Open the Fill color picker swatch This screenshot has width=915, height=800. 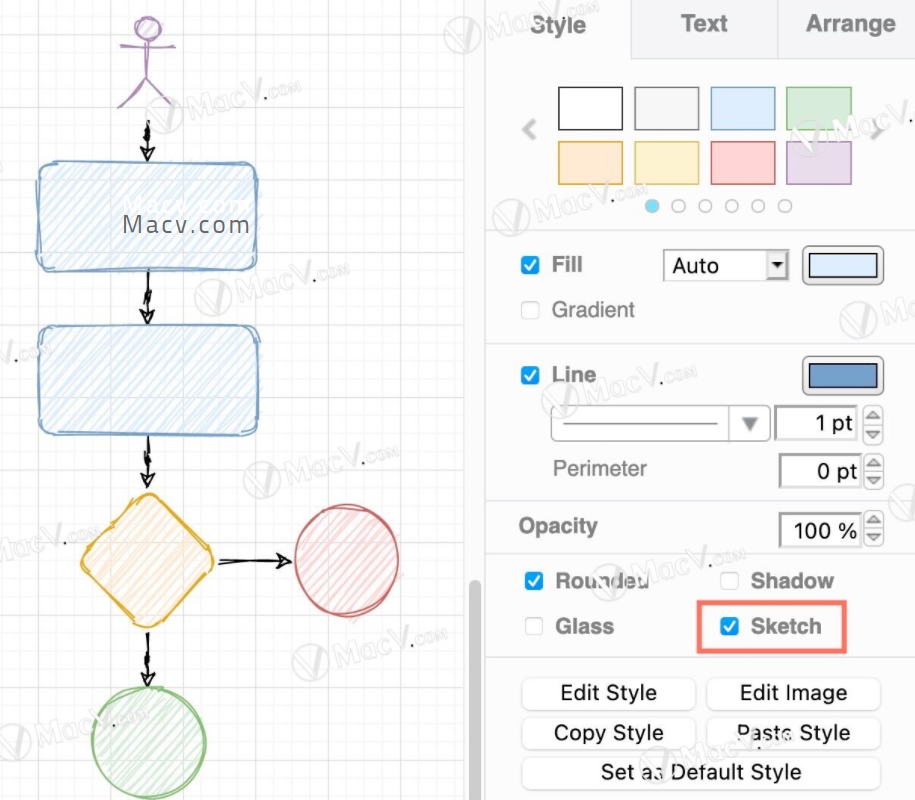pos(843,265)
